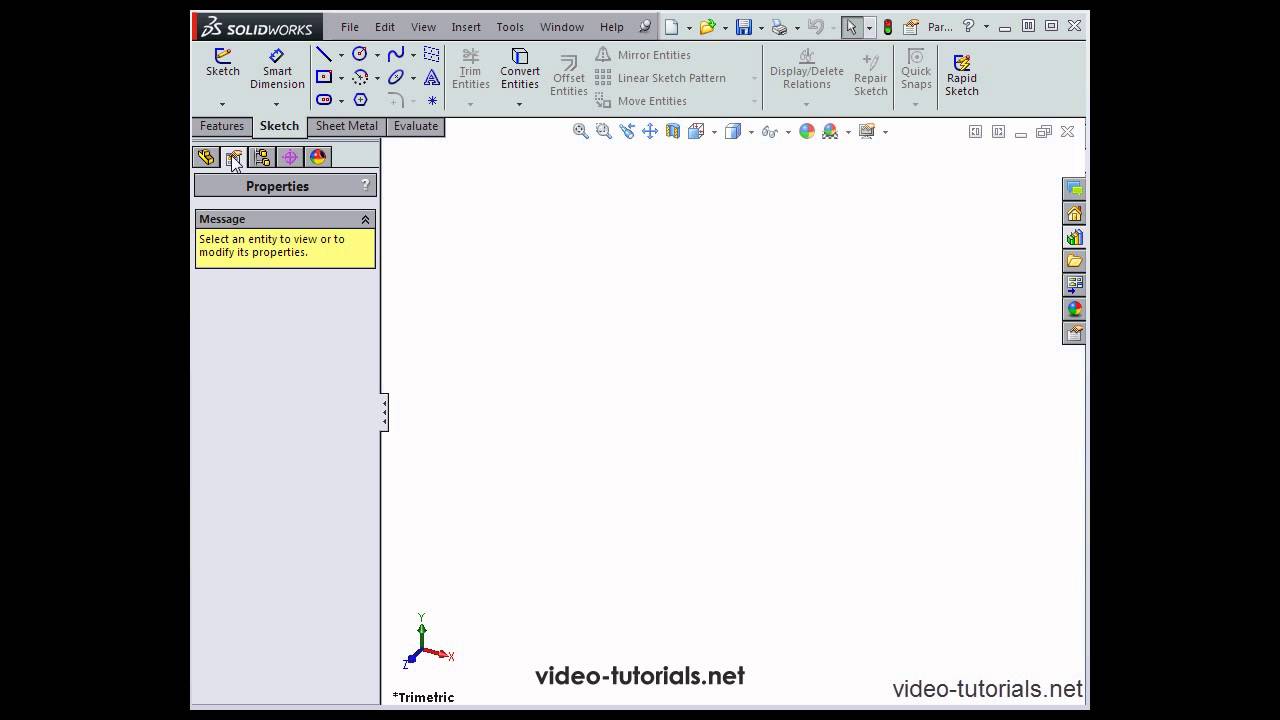The width and height of the screenshot is (1280, 720).
Task: Click the Sketch command button
Action: (x=222, y=62)
